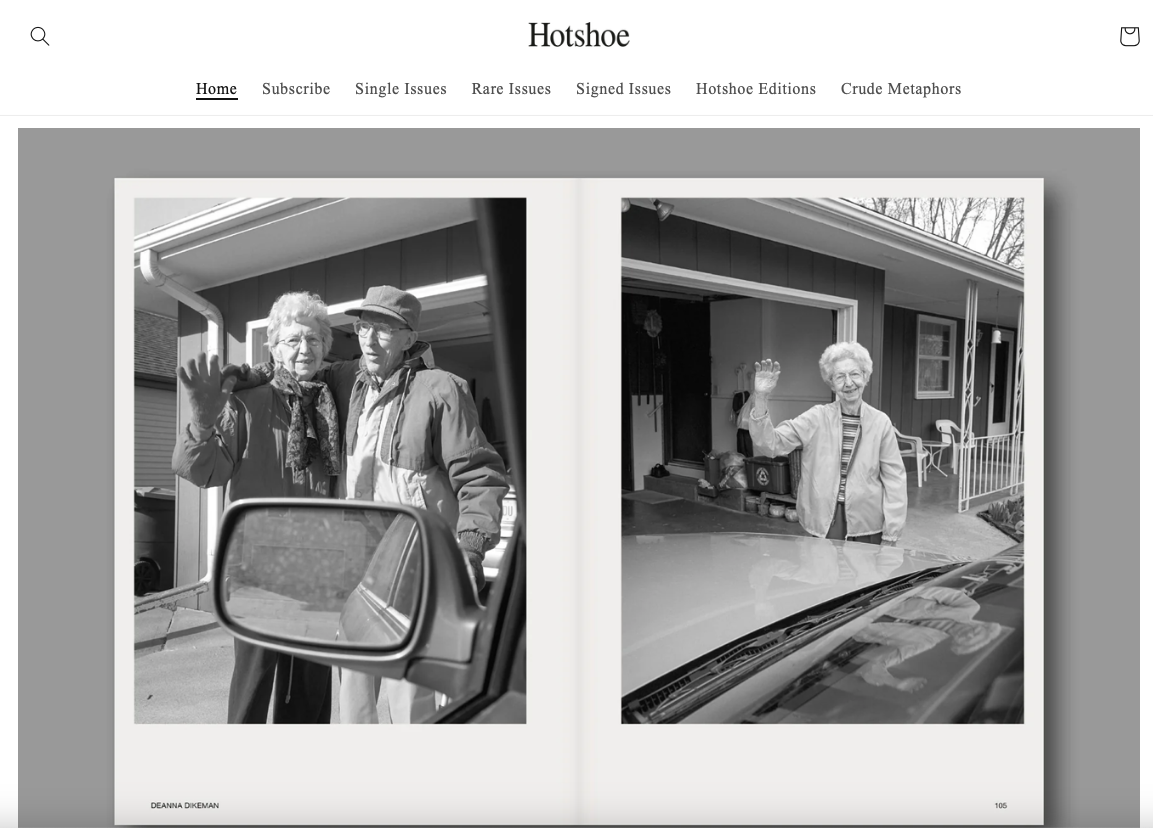Open the Signed Issues section
The width and height of the screenshot is (1153, 828).
pos(623,89)
